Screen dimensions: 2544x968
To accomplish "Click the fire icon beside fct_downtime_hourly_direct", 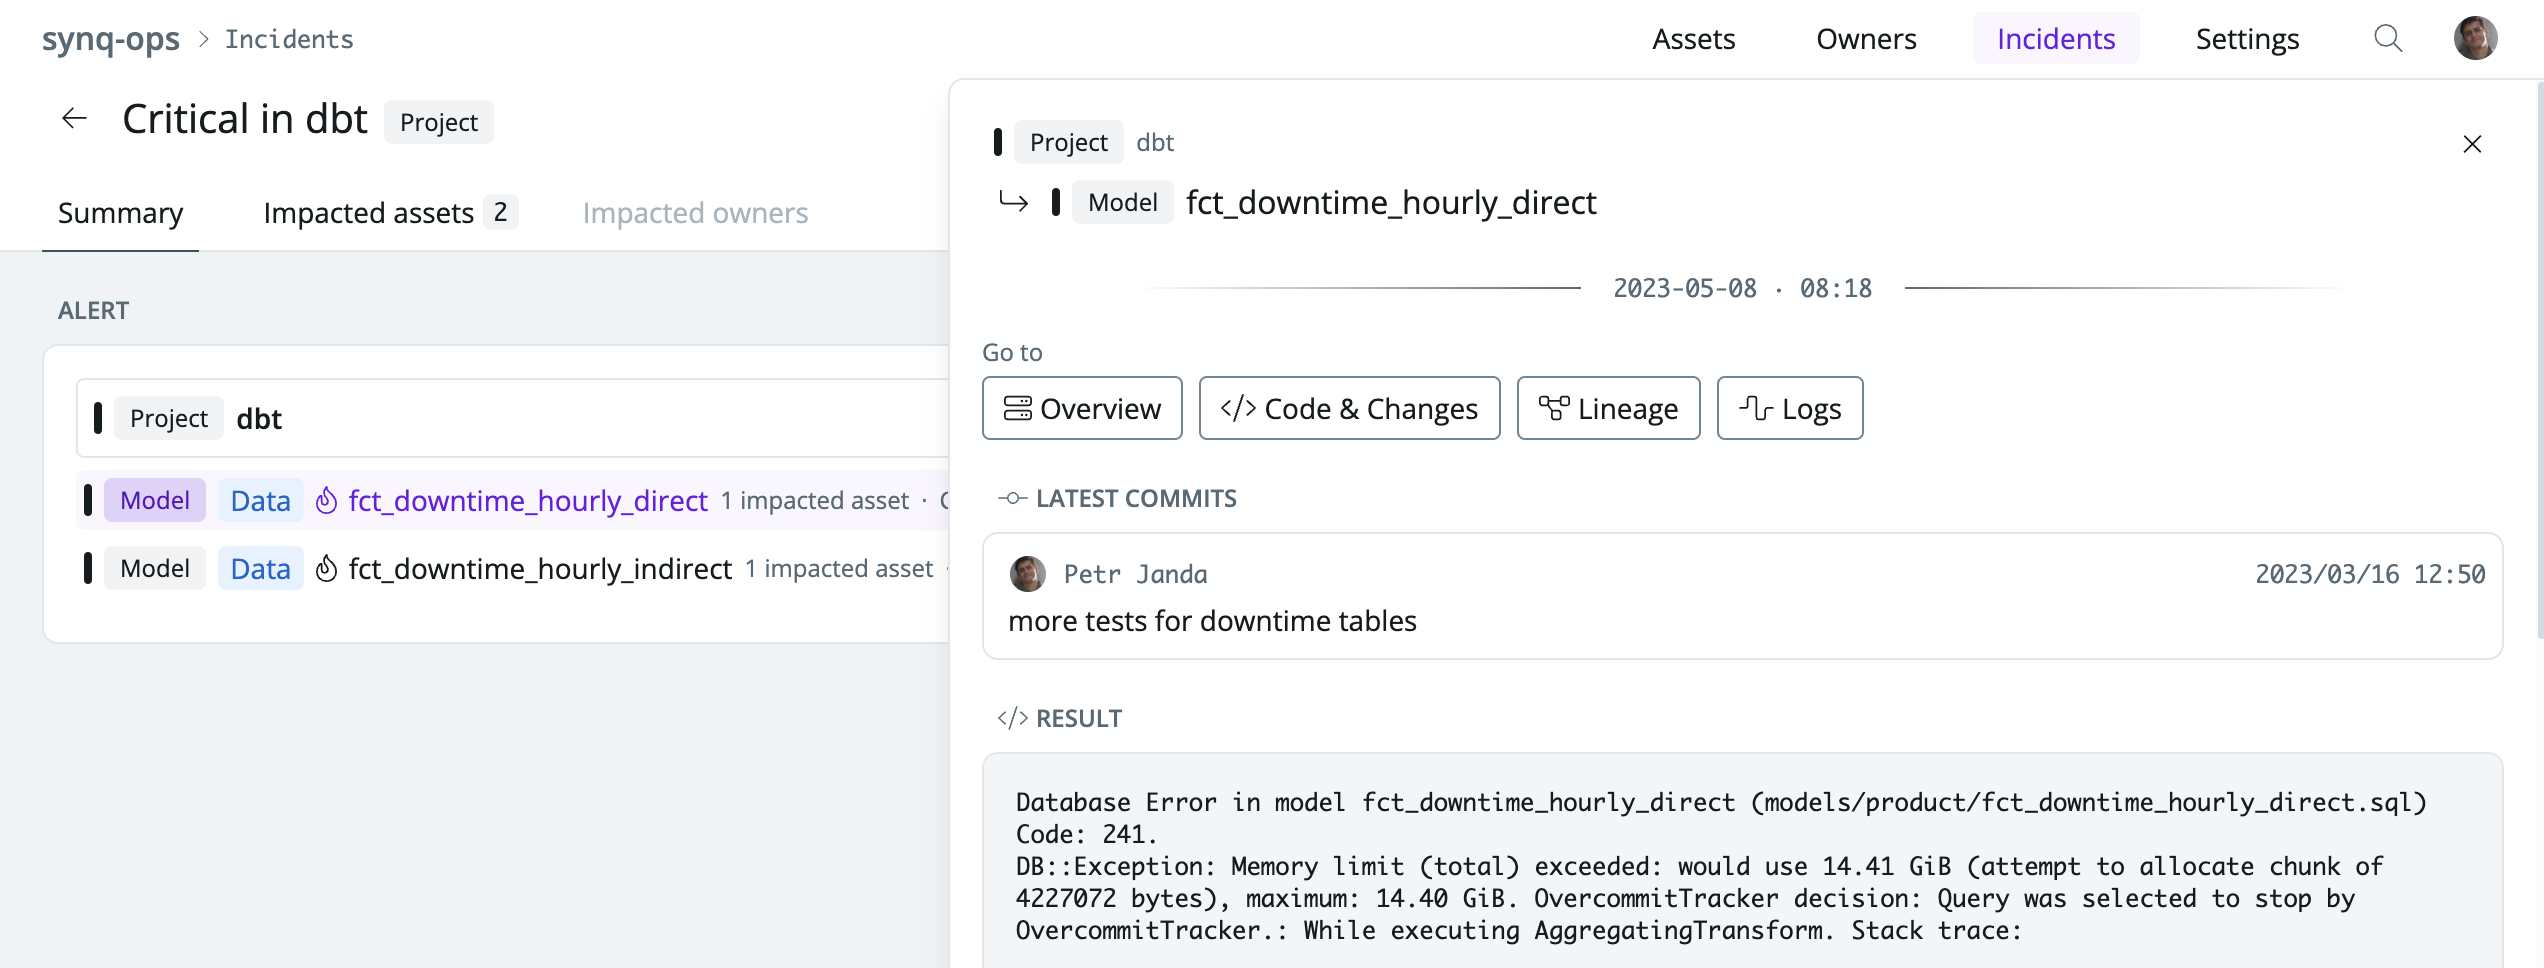I will pyautogui.click(x=326, y=500).
